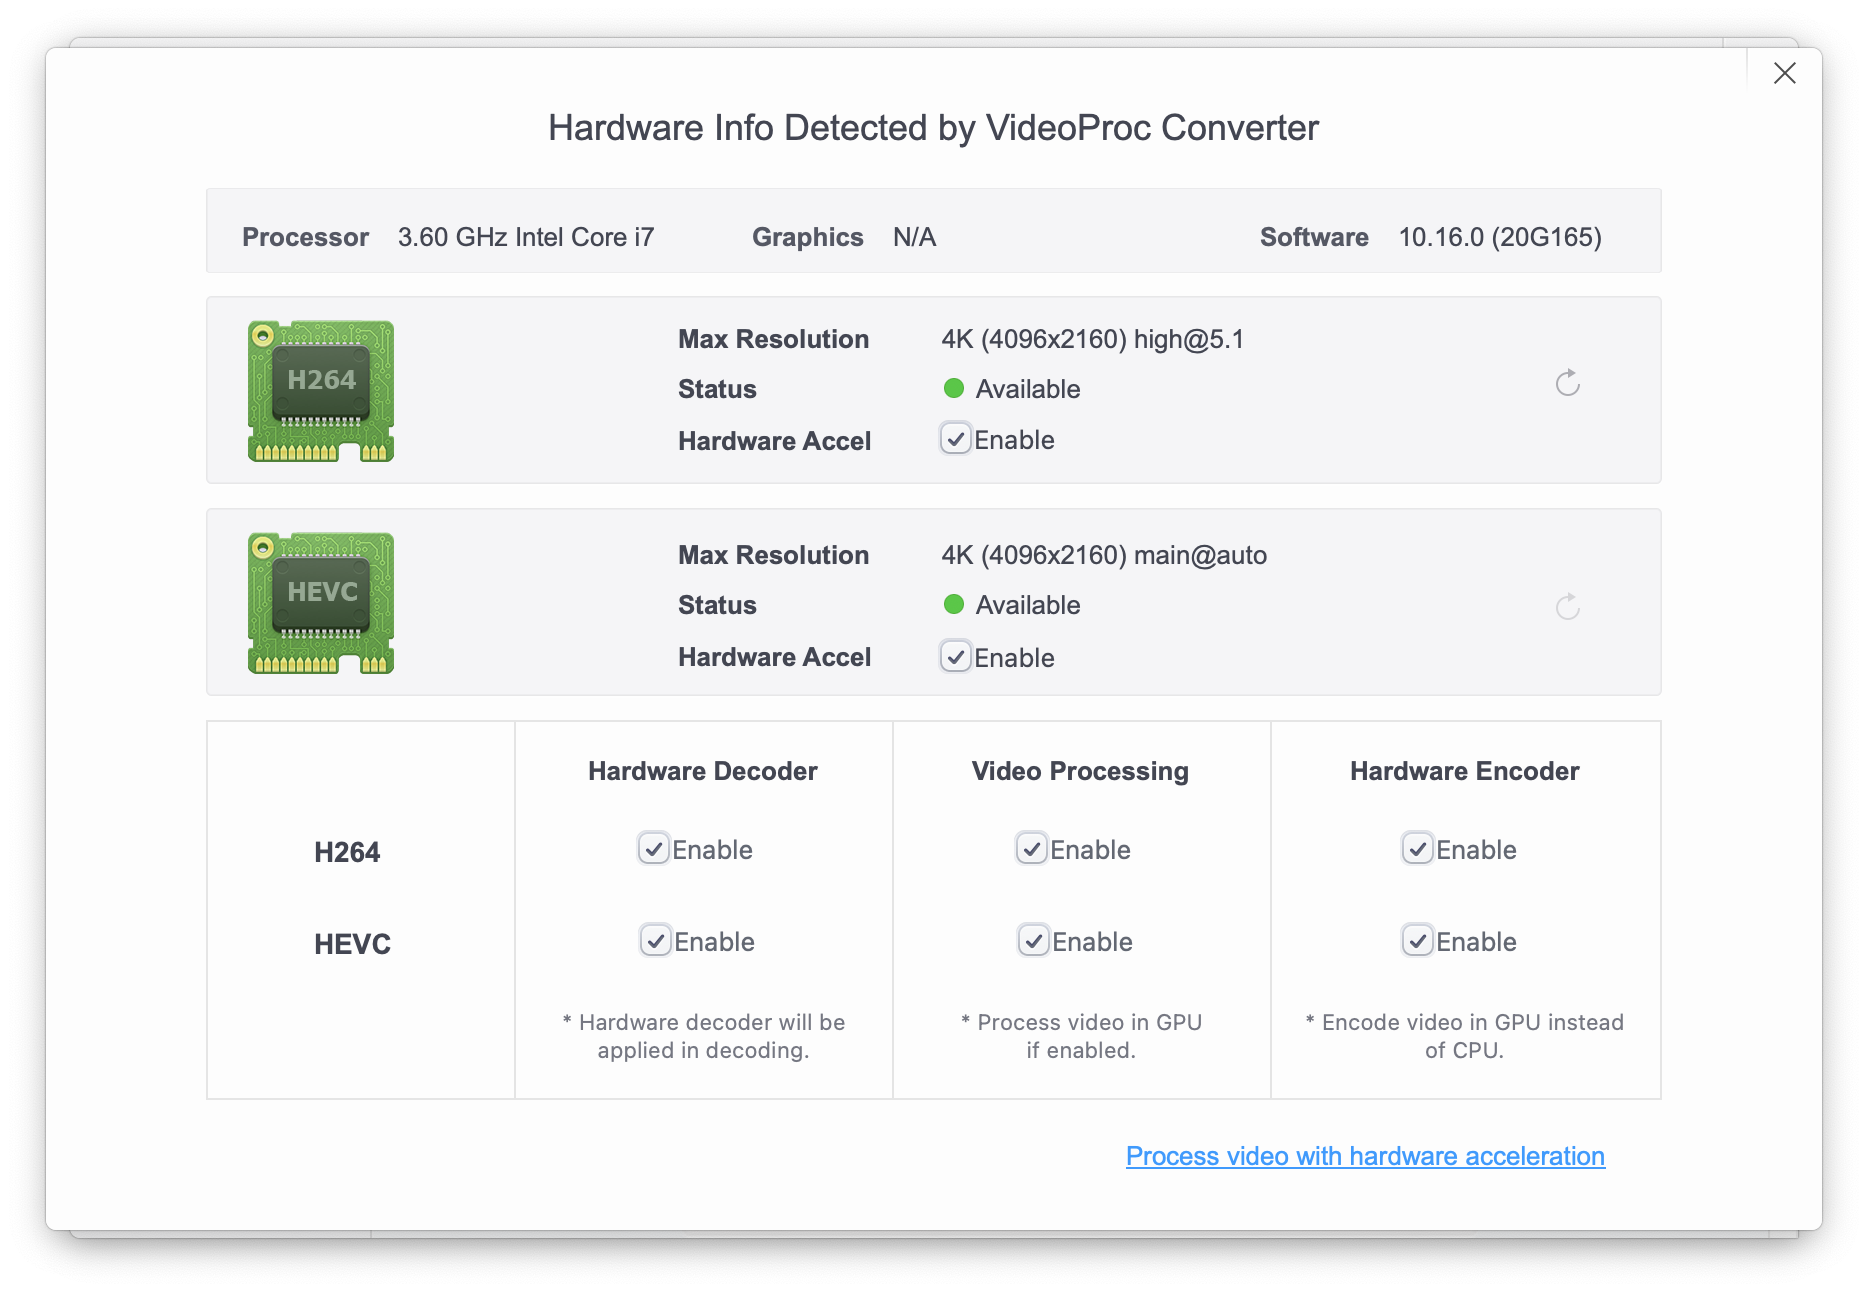
Task: Uncheck HEVC Video Processing Enable
Action: [1034, 941]
